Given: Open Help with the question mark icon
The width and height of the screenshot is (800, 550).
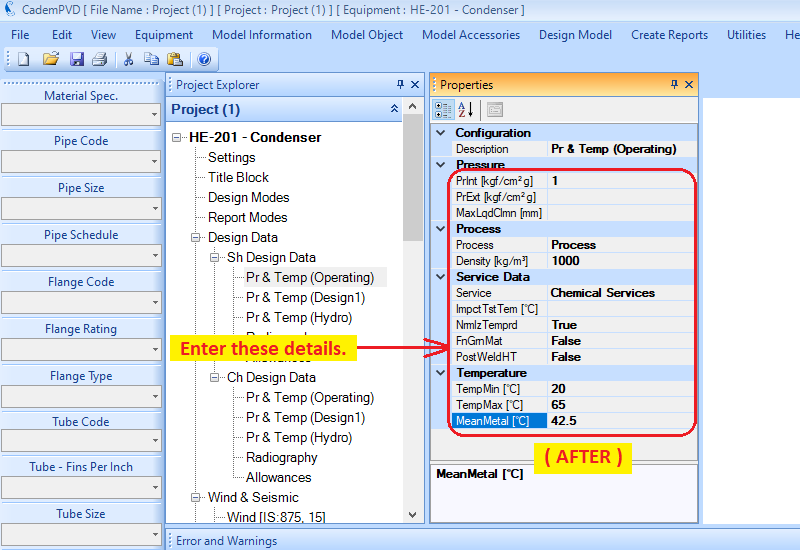Looking at the screenshot, I should (x=204, y=60).
